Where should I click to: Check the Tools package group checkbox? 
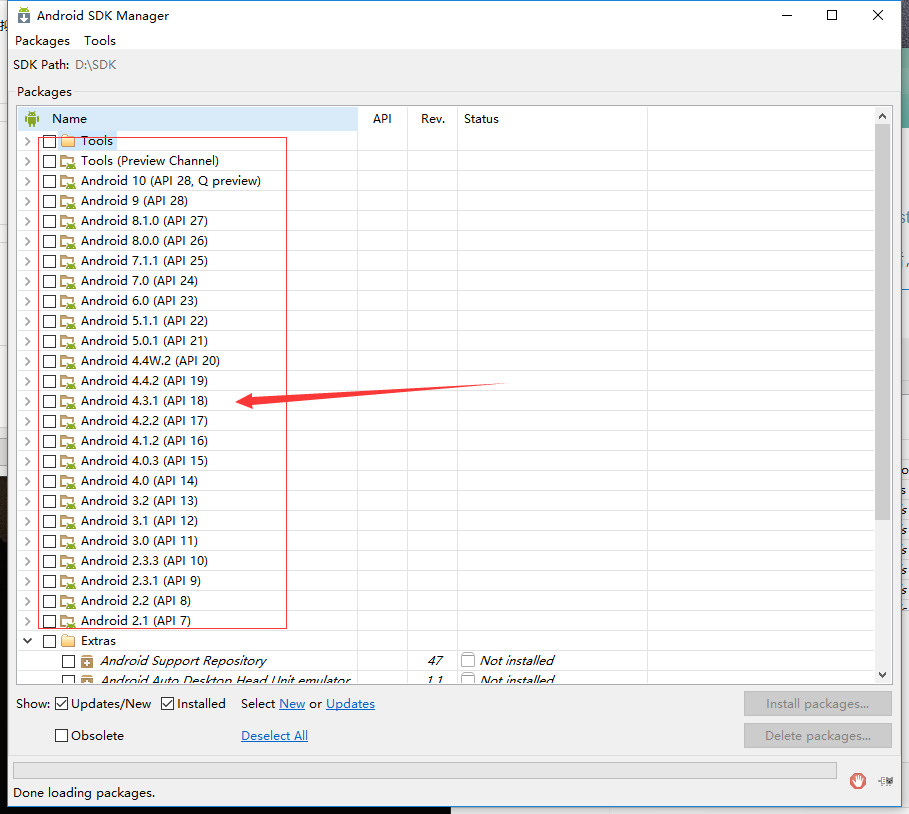[49, 141]
